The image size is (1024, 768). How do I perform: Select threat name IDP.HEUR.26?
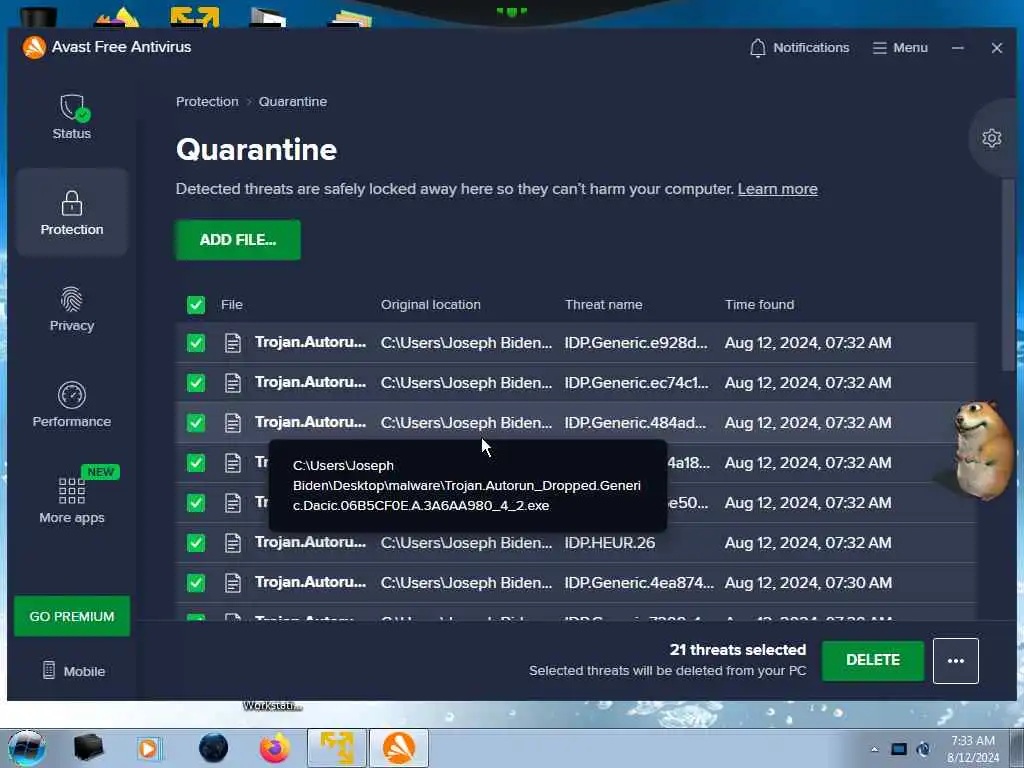[610, 543]
